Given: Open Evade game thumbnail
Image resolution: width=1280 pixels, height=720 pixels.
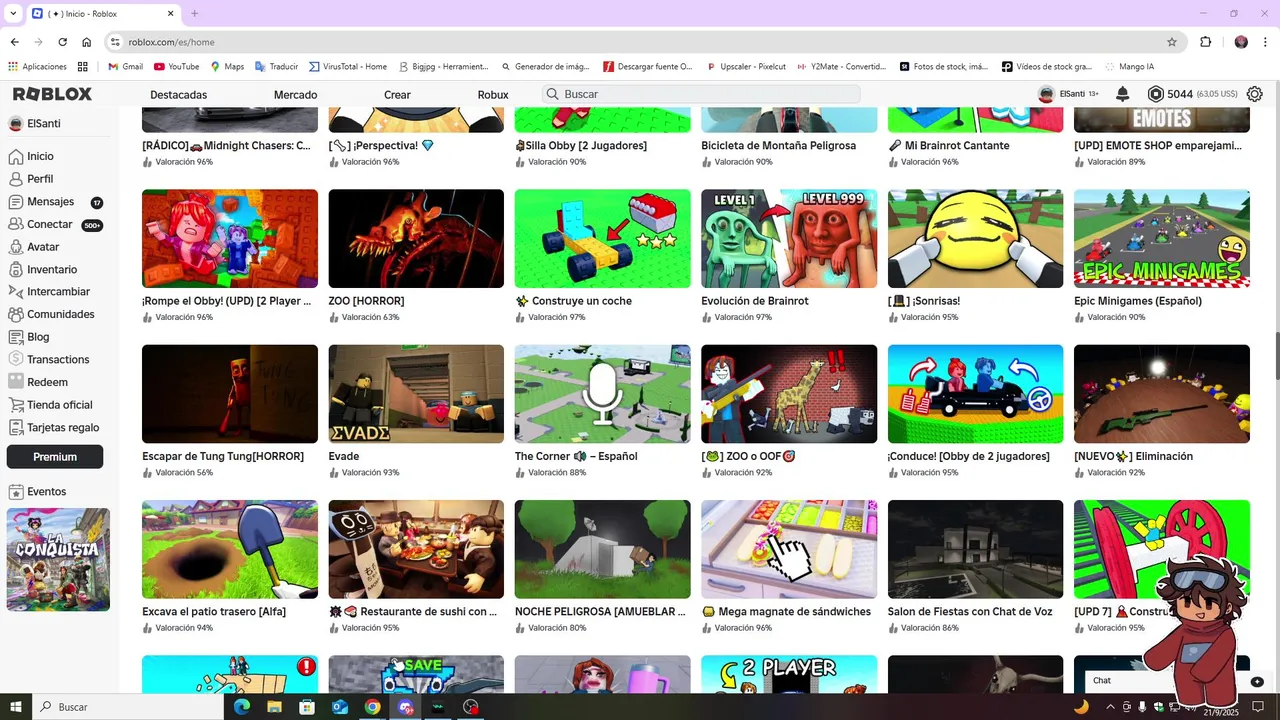Looking at the screenshot, I should pyautogui.click(x=416, y=394).
